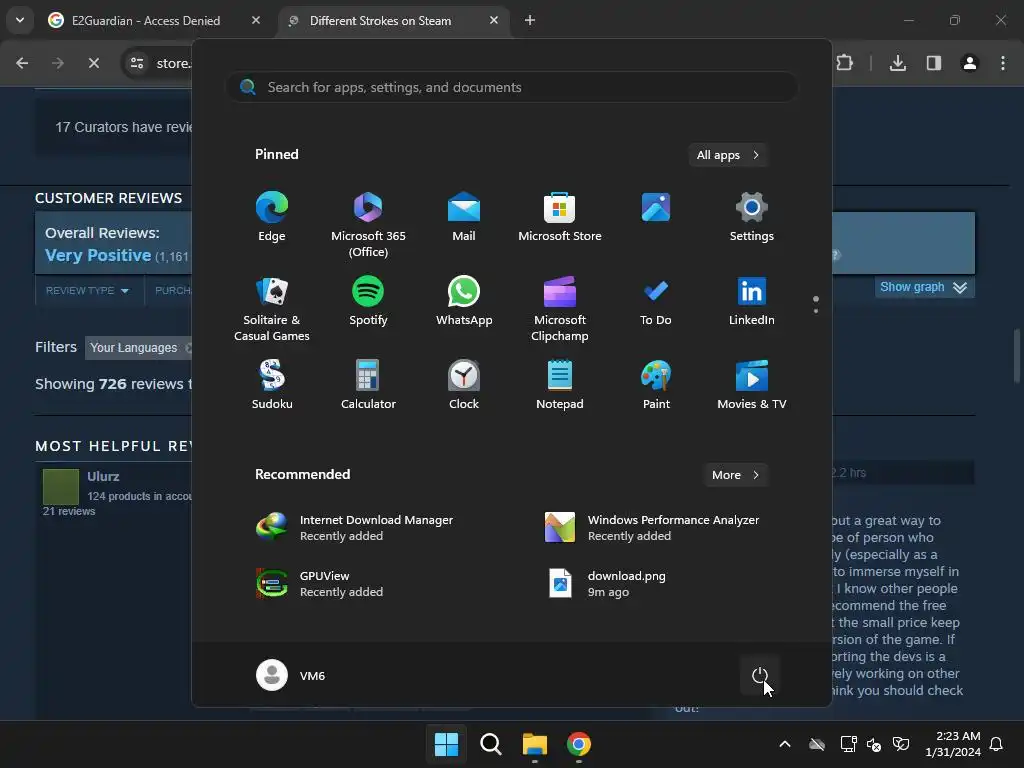Click the Your Languages filter tag
The height and width of the screenshot is (768, 1024).
tap(137, 347)
